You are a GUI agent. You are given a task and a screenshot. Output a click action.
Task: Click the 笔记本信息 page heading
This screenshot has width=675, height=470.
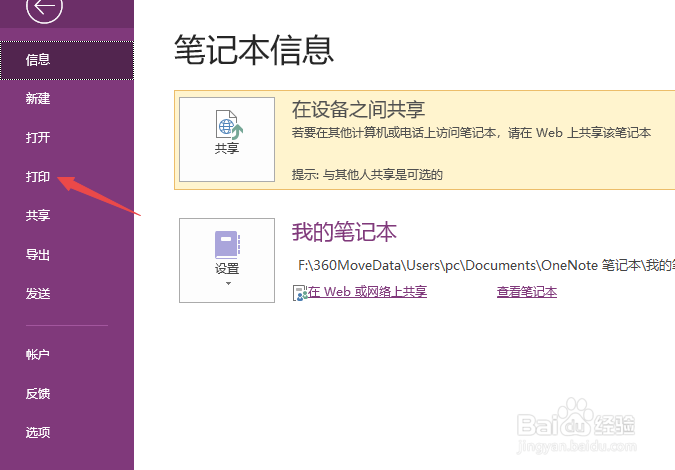point(254,50)
